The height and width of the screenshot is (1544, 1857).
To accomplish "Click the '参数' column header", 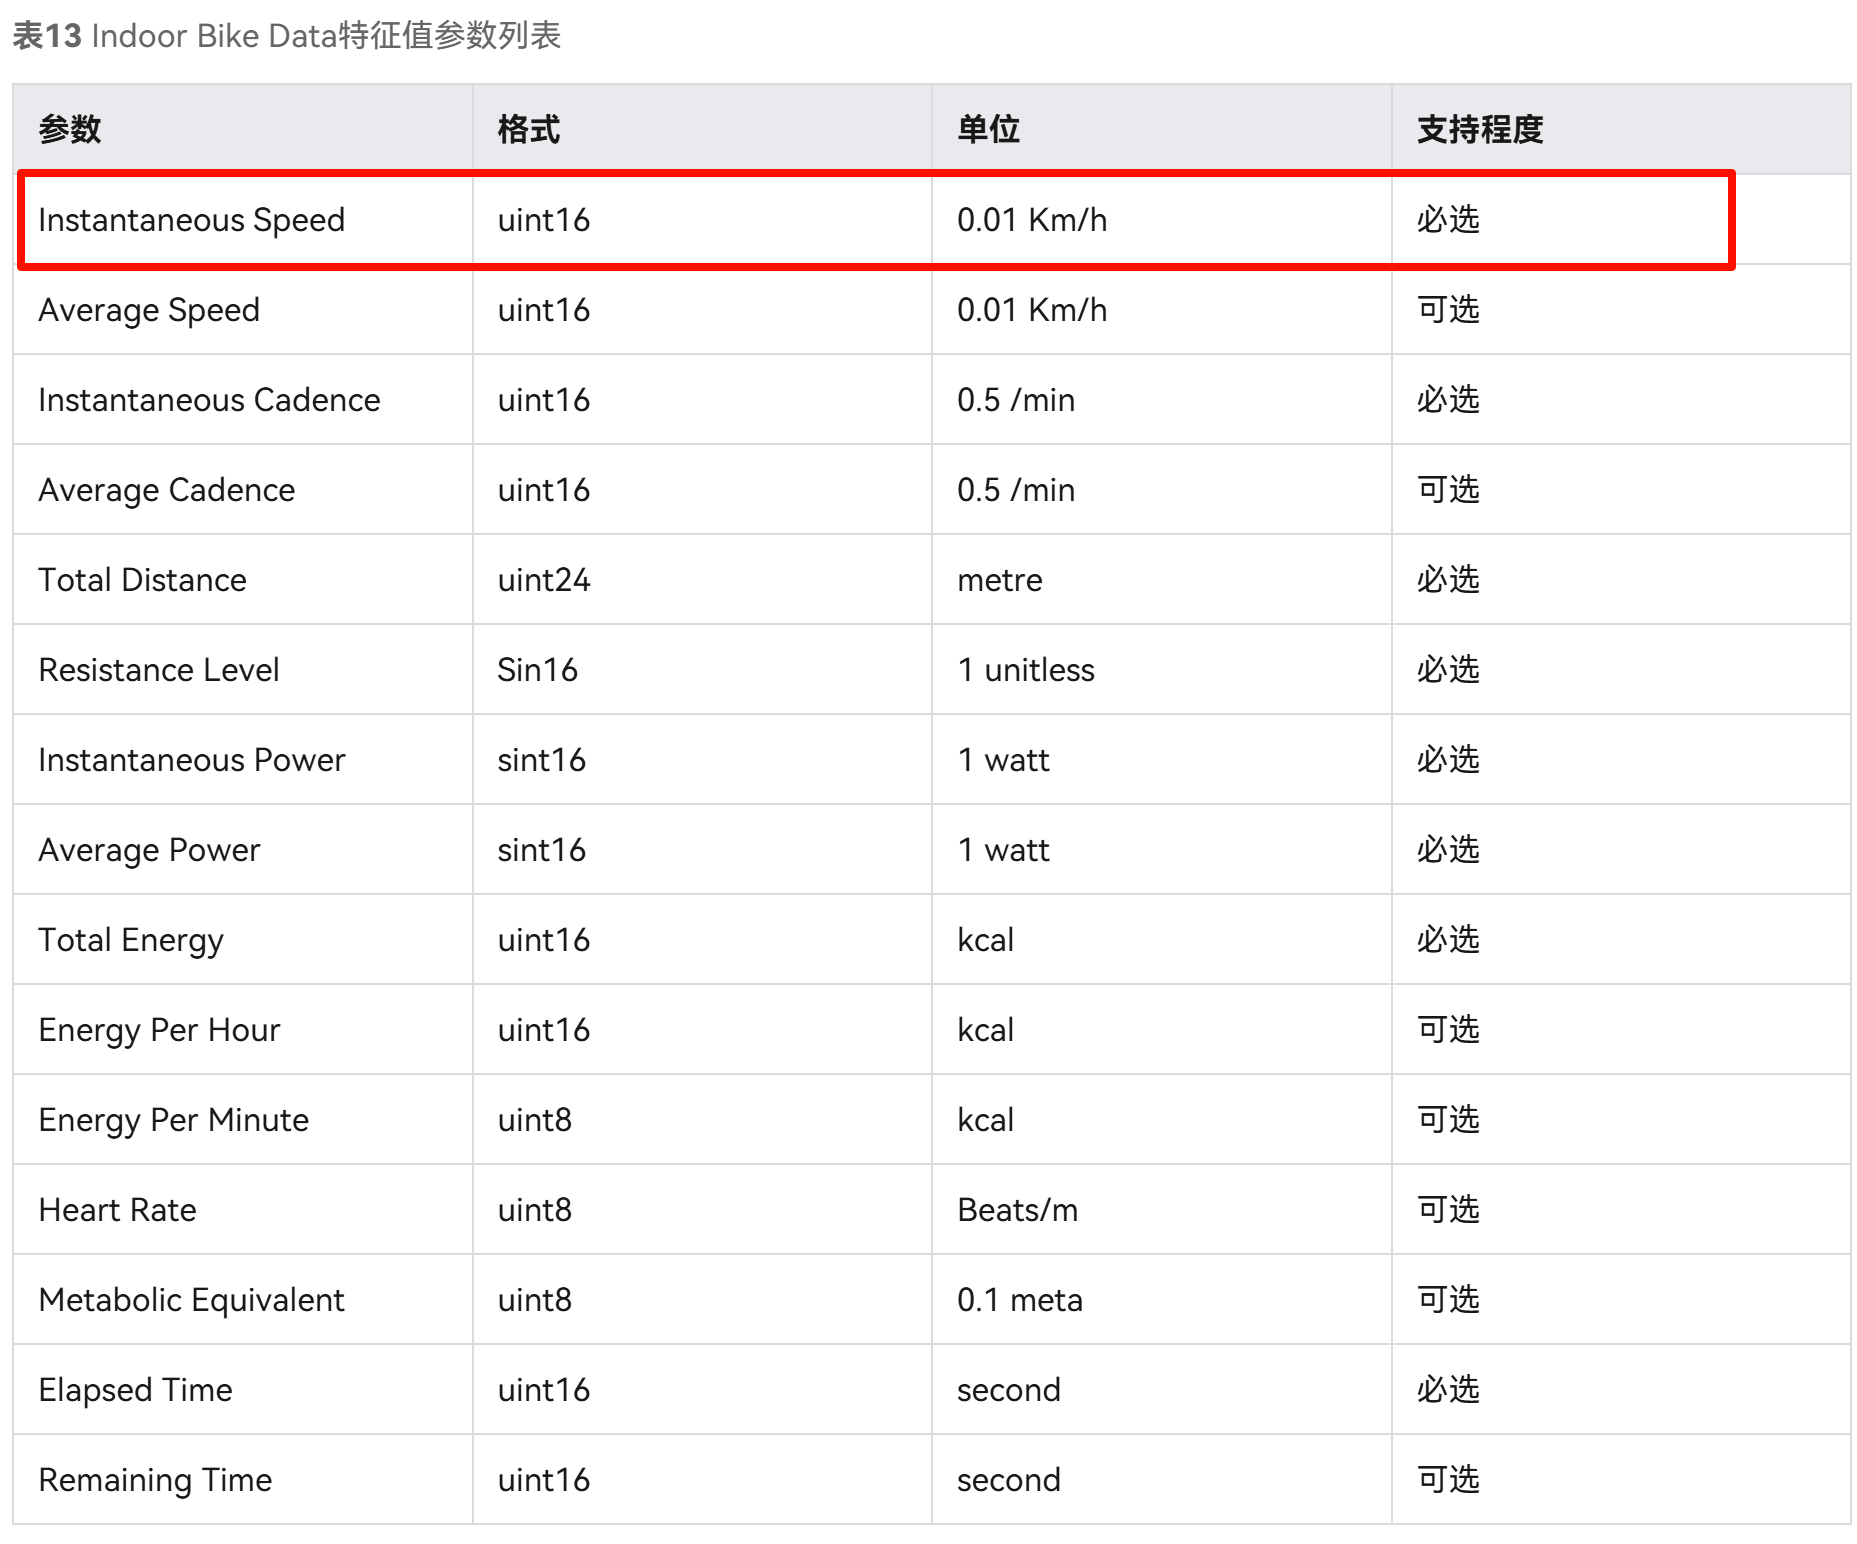I will pos(70,129).
